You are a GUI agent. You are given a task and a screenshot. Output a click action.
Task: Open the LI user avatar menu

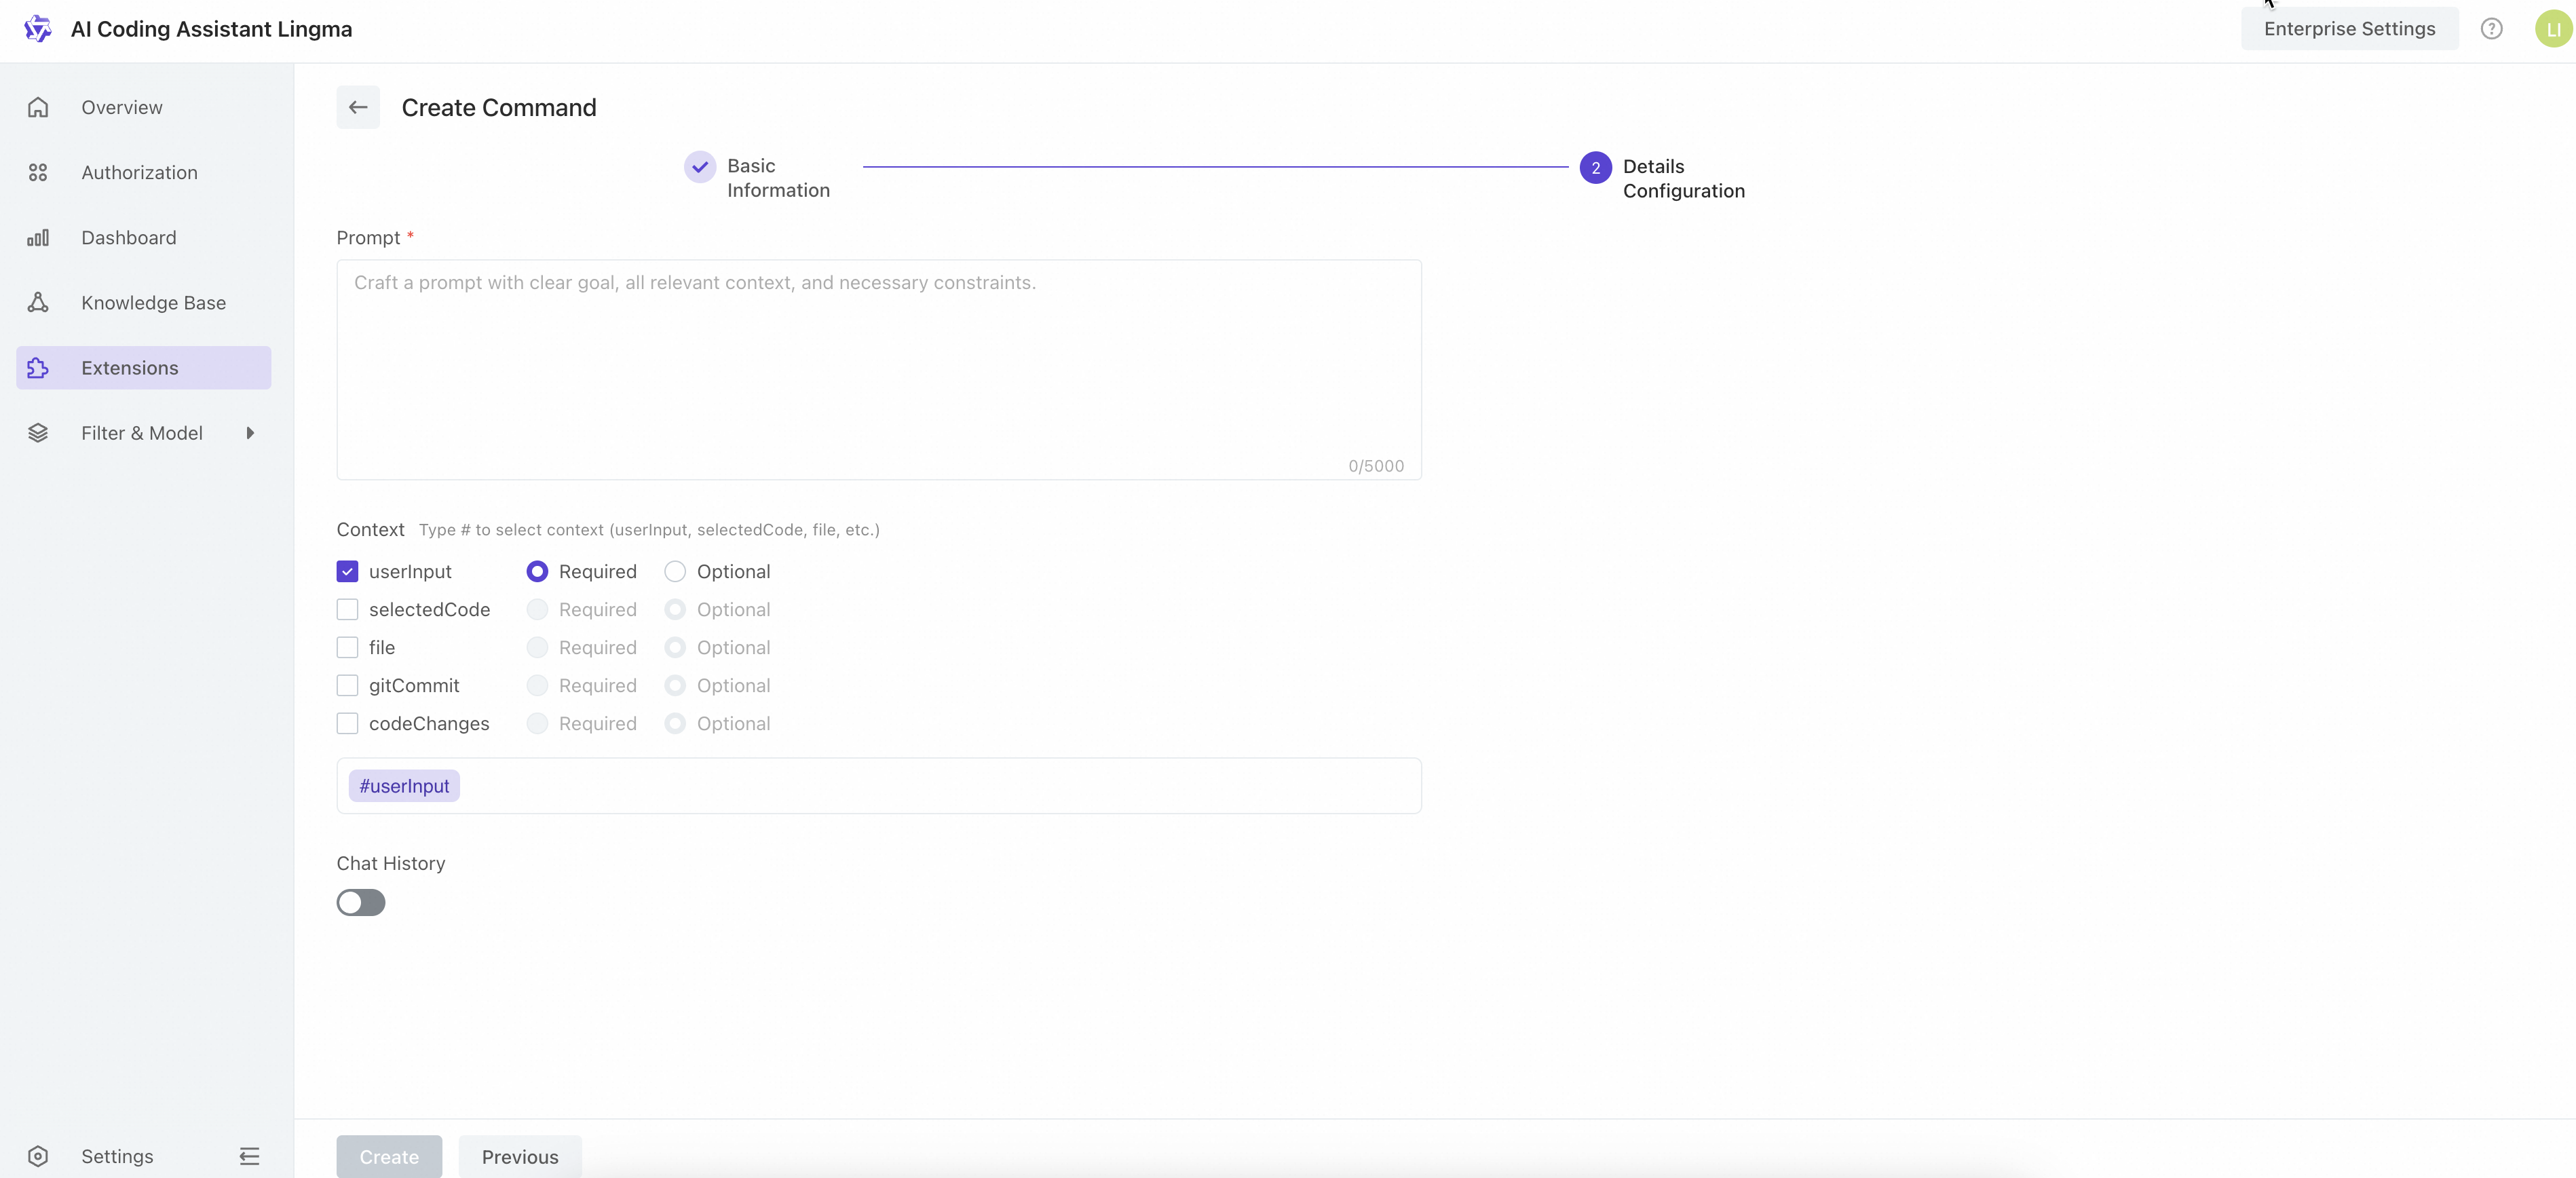pyautogui.click(x=2553, y=29)
